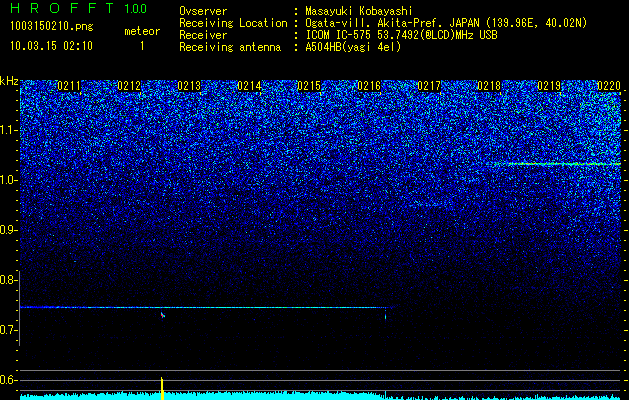
Task: Select receiver ICOM IC-575 frequency text
Action: pos(401,35)
